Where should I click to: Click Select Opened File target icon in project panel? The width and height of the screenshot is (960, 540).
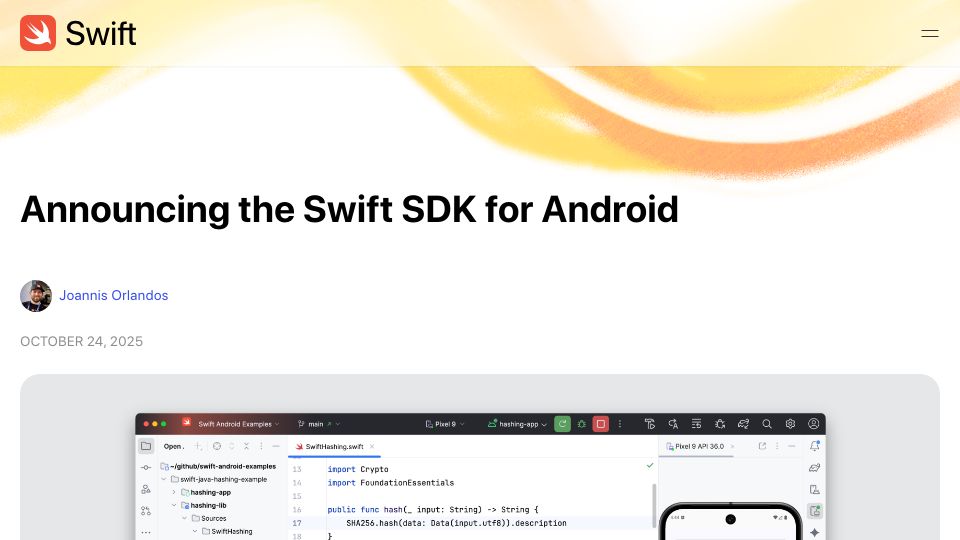pos(217,446)
